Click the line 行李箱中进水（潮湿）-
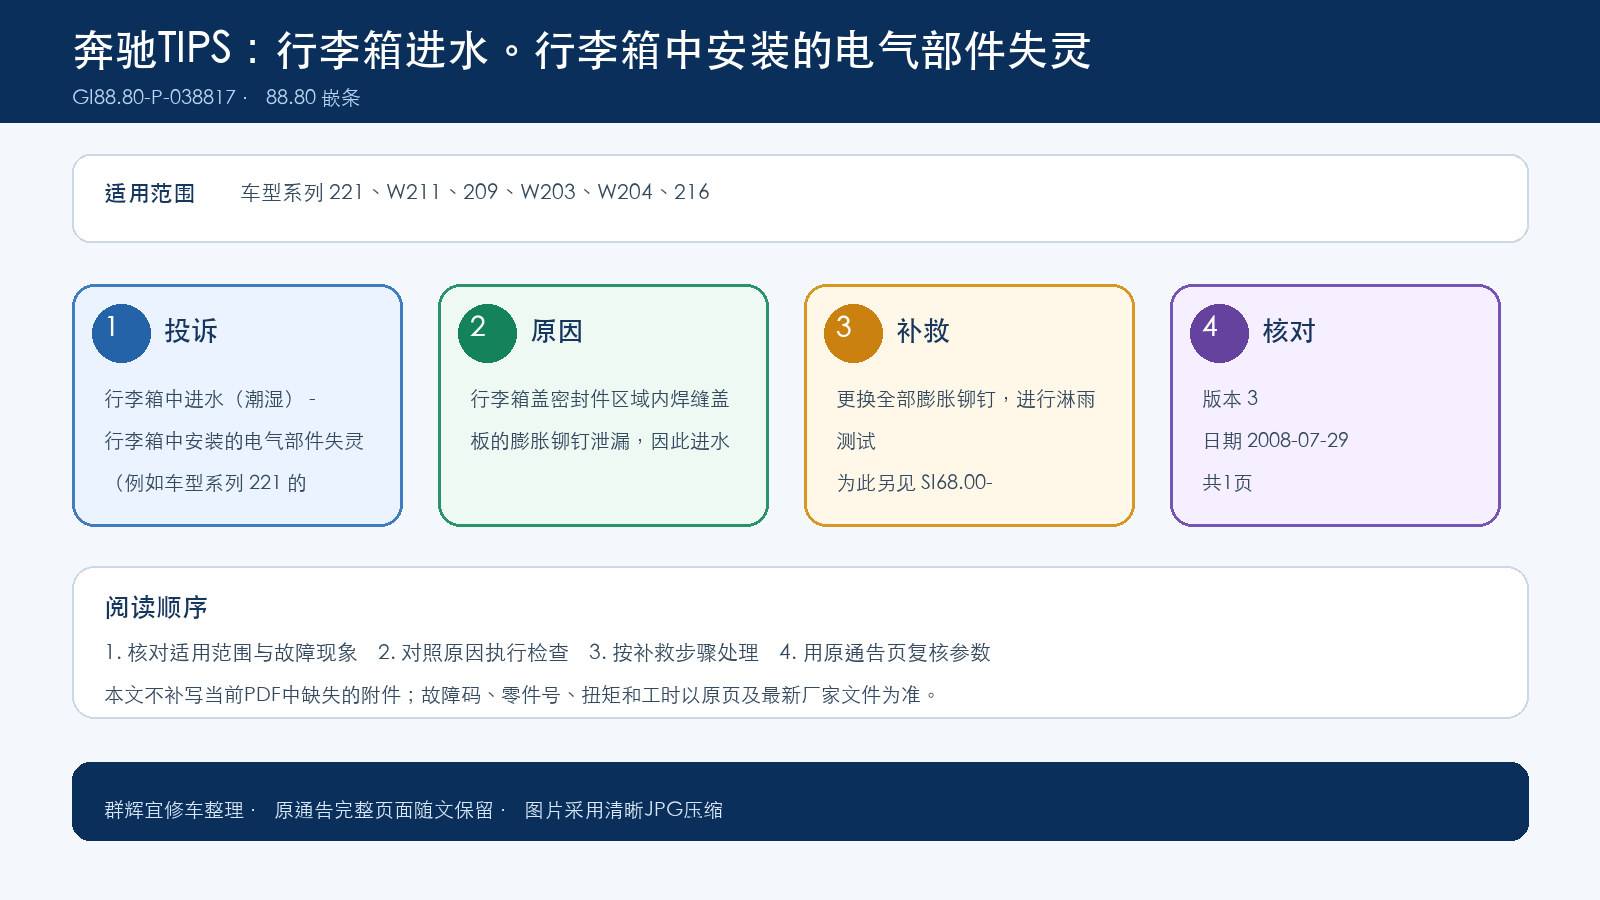This screenshot has height=900, width=1600. (x=210, y=399)
